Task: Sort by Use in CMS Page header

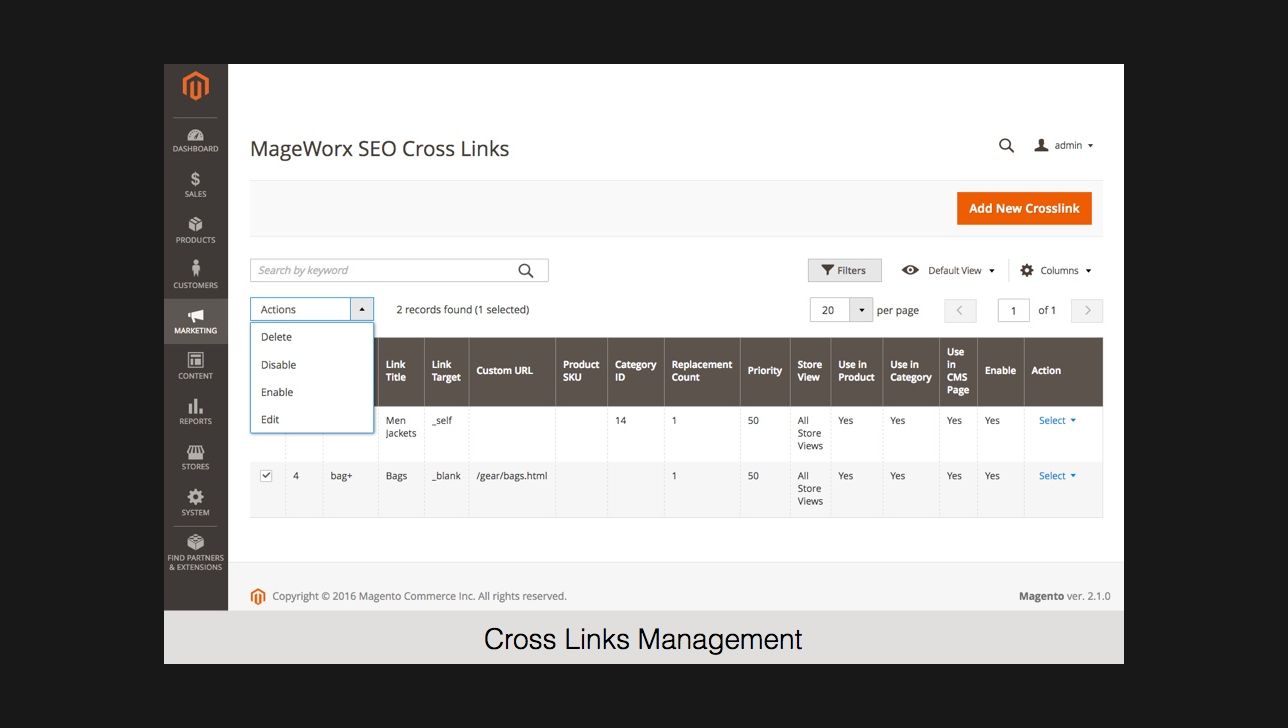Action: [958, 371]
